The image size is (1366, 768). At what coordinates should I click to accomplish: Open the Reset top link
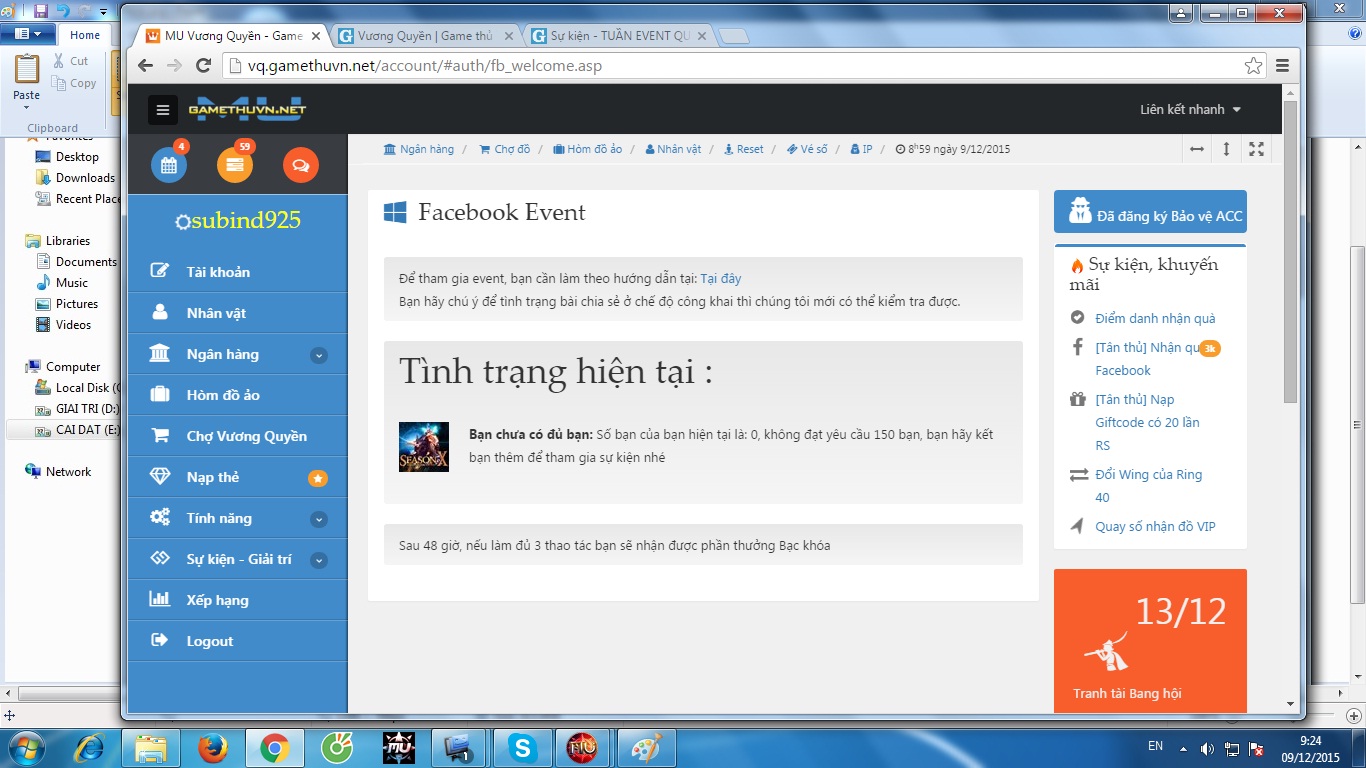(743, 149)
